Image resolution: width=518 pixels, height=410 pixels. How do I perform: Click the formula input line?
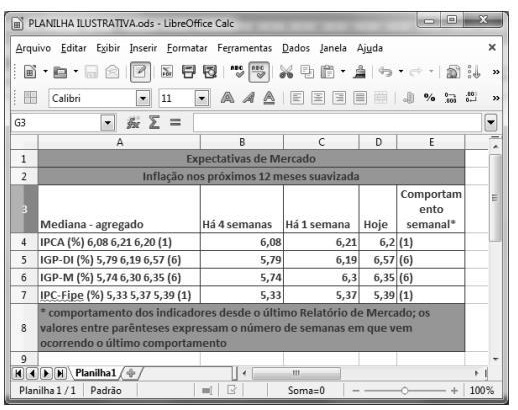tap(337, 123)
